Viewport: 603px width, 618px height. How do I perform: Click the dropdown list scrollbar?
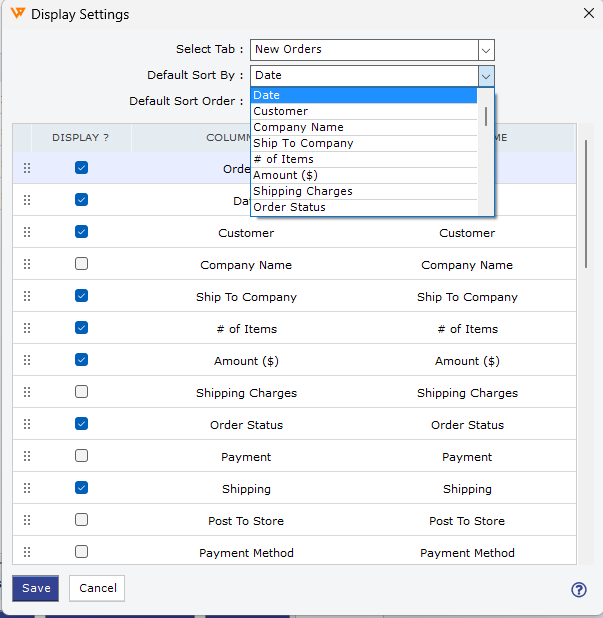487,116
